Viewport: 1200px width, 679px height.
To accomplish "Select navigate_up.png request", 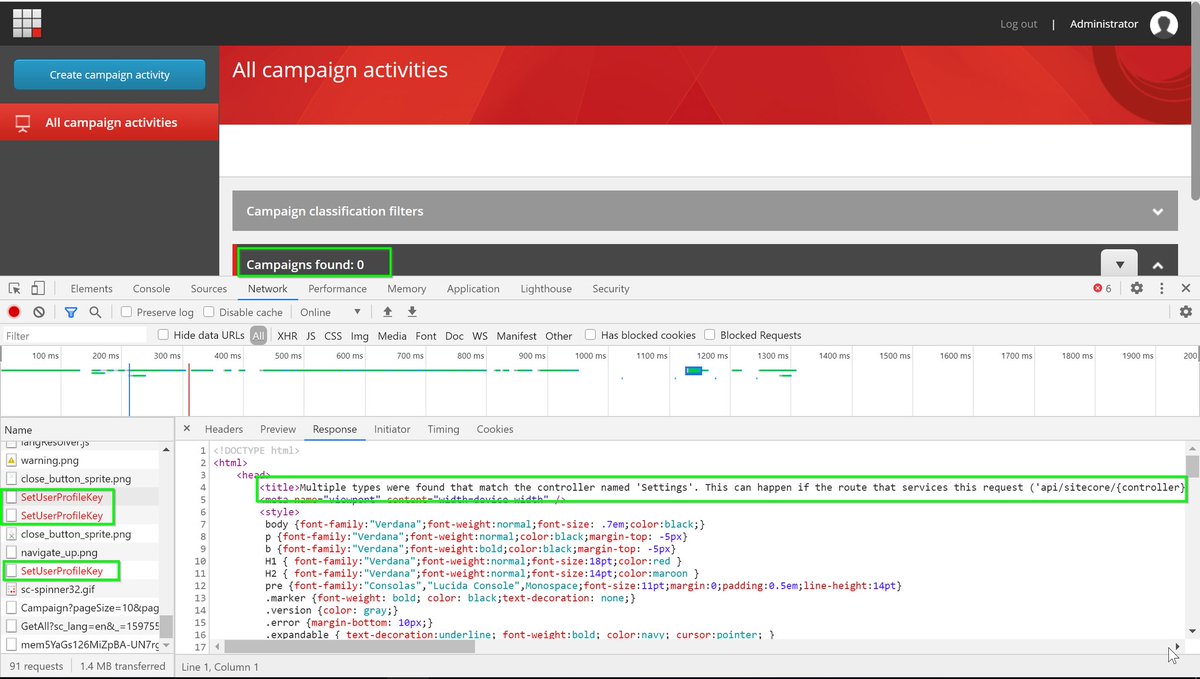I will click(x=59, y=552).
